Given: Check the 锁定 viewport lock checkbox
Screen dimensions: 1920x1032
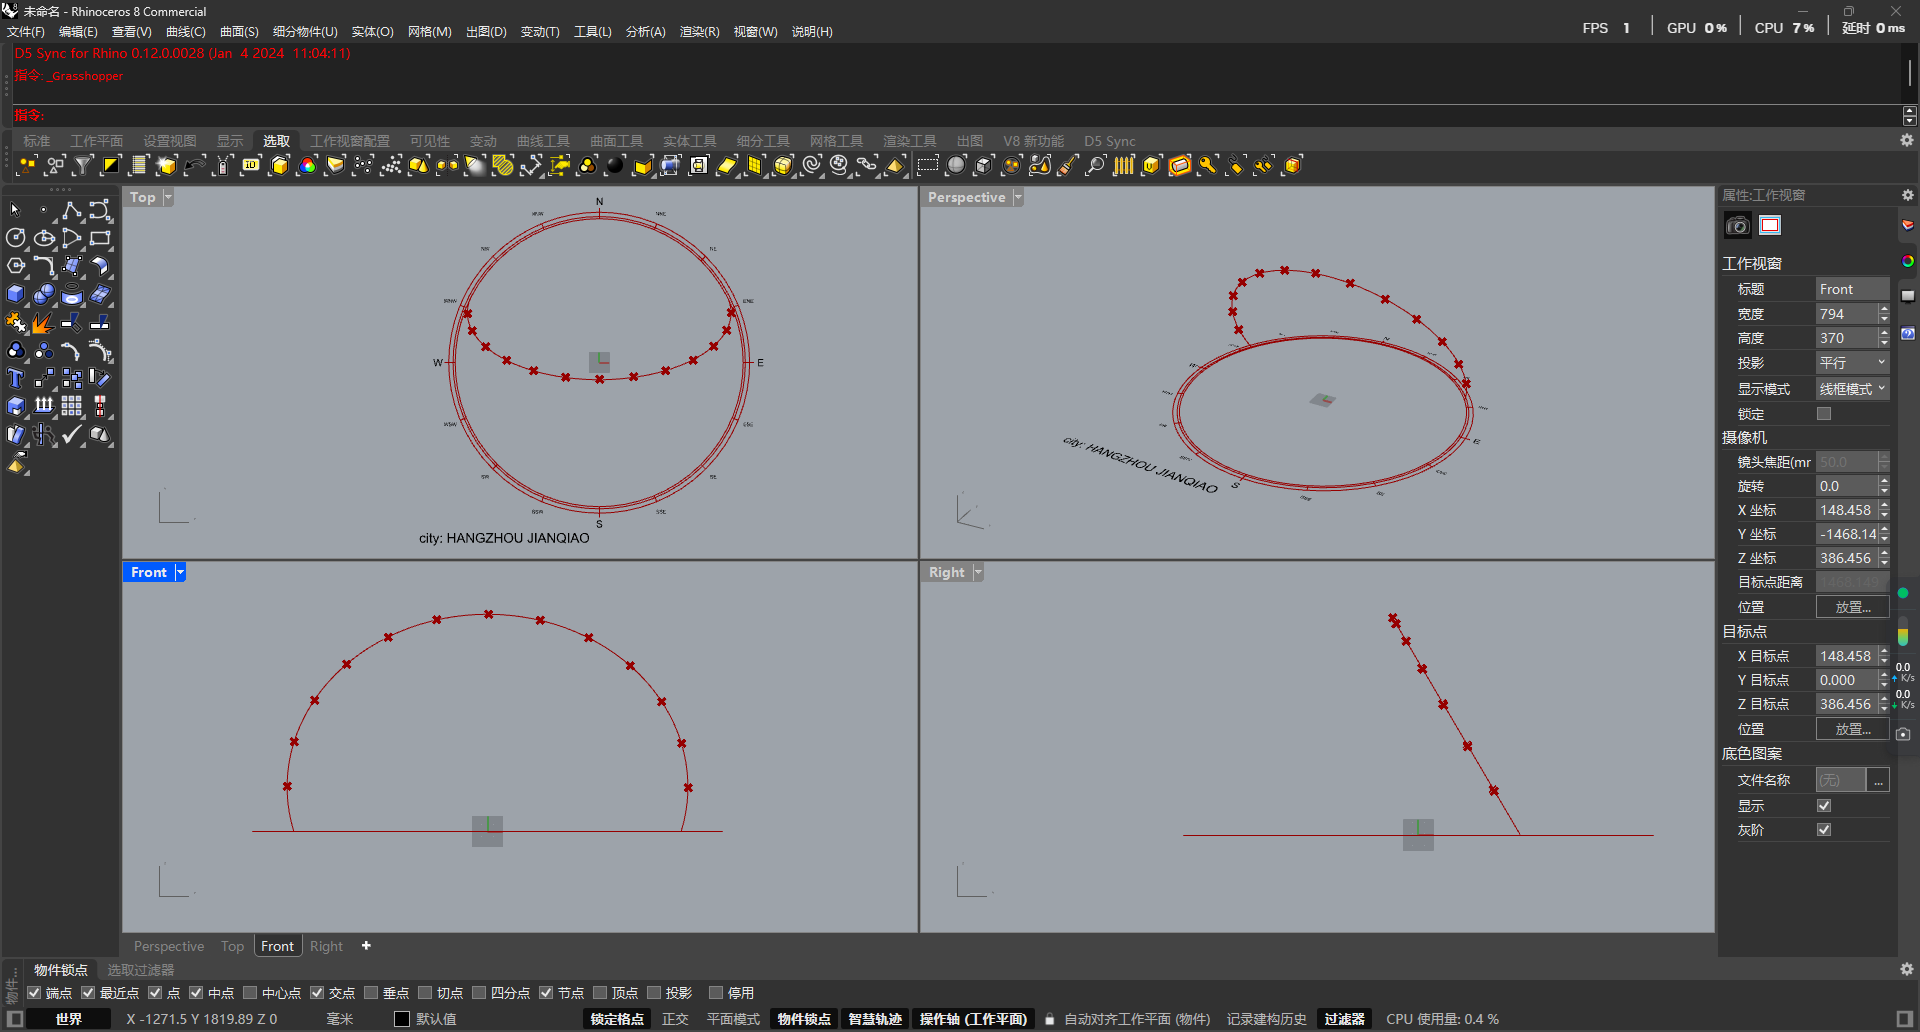Looking at the screenshot, I should click(x=1824, y=414).
